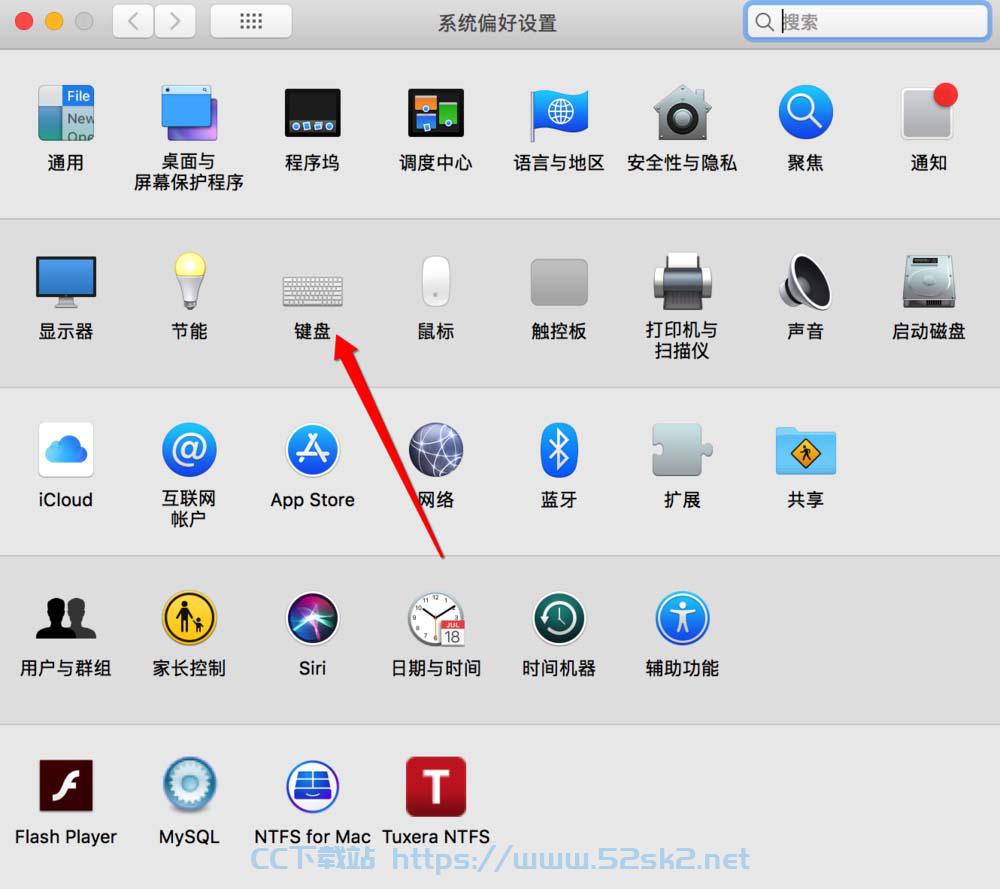
Task: Click the back navigation arrow
Action: 133,22
